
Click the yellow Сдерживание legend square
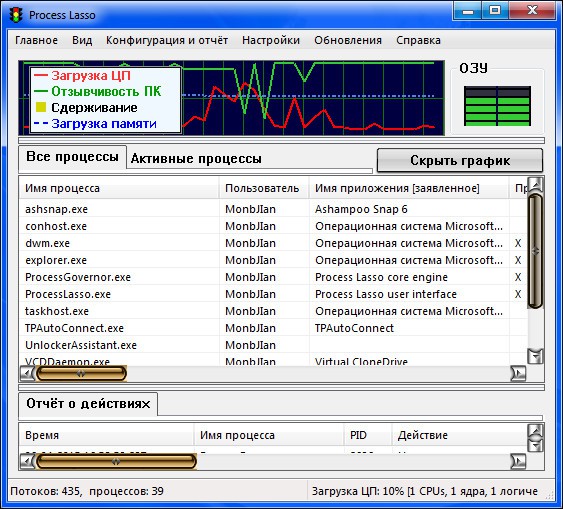[x=41, y=107]
